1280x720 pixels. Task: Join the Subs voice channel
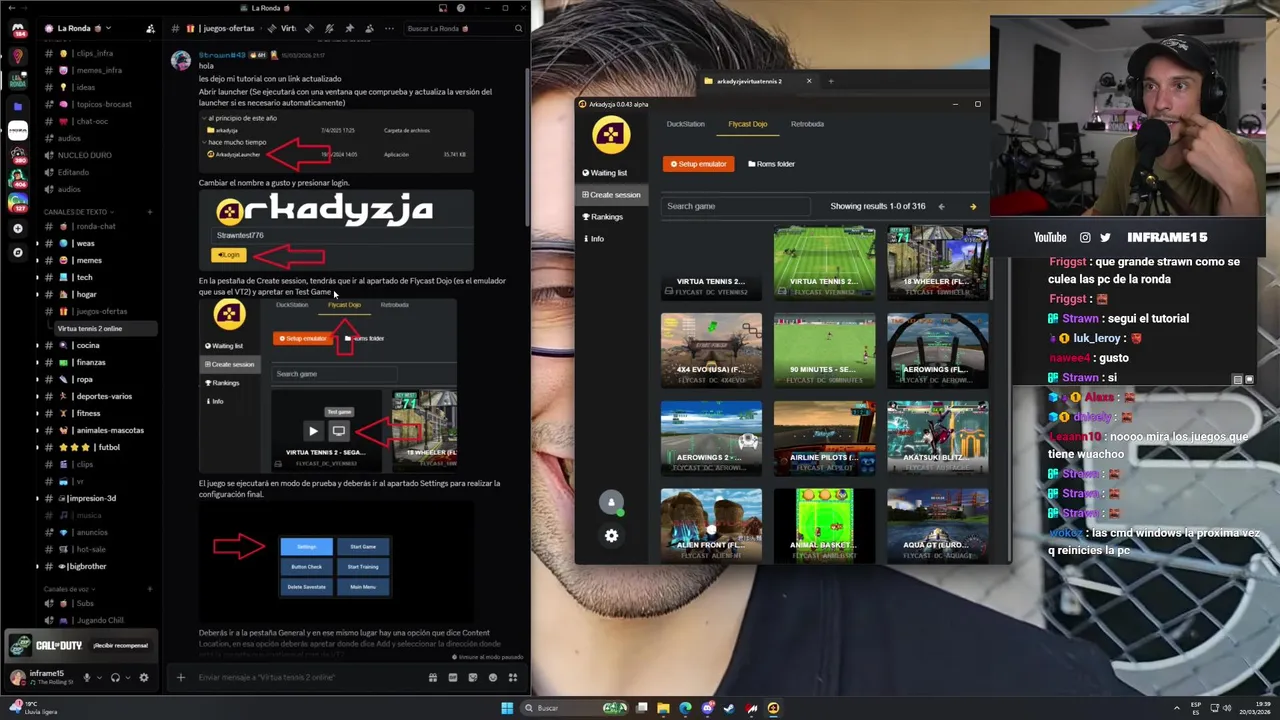(x=85, y=603)
